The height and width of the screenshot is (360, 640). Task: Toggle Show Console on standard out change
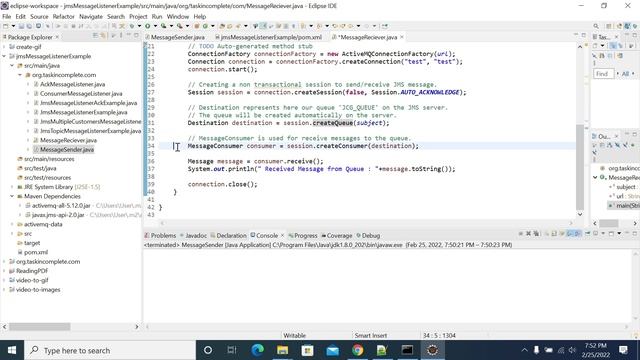(x=570, y=233)
